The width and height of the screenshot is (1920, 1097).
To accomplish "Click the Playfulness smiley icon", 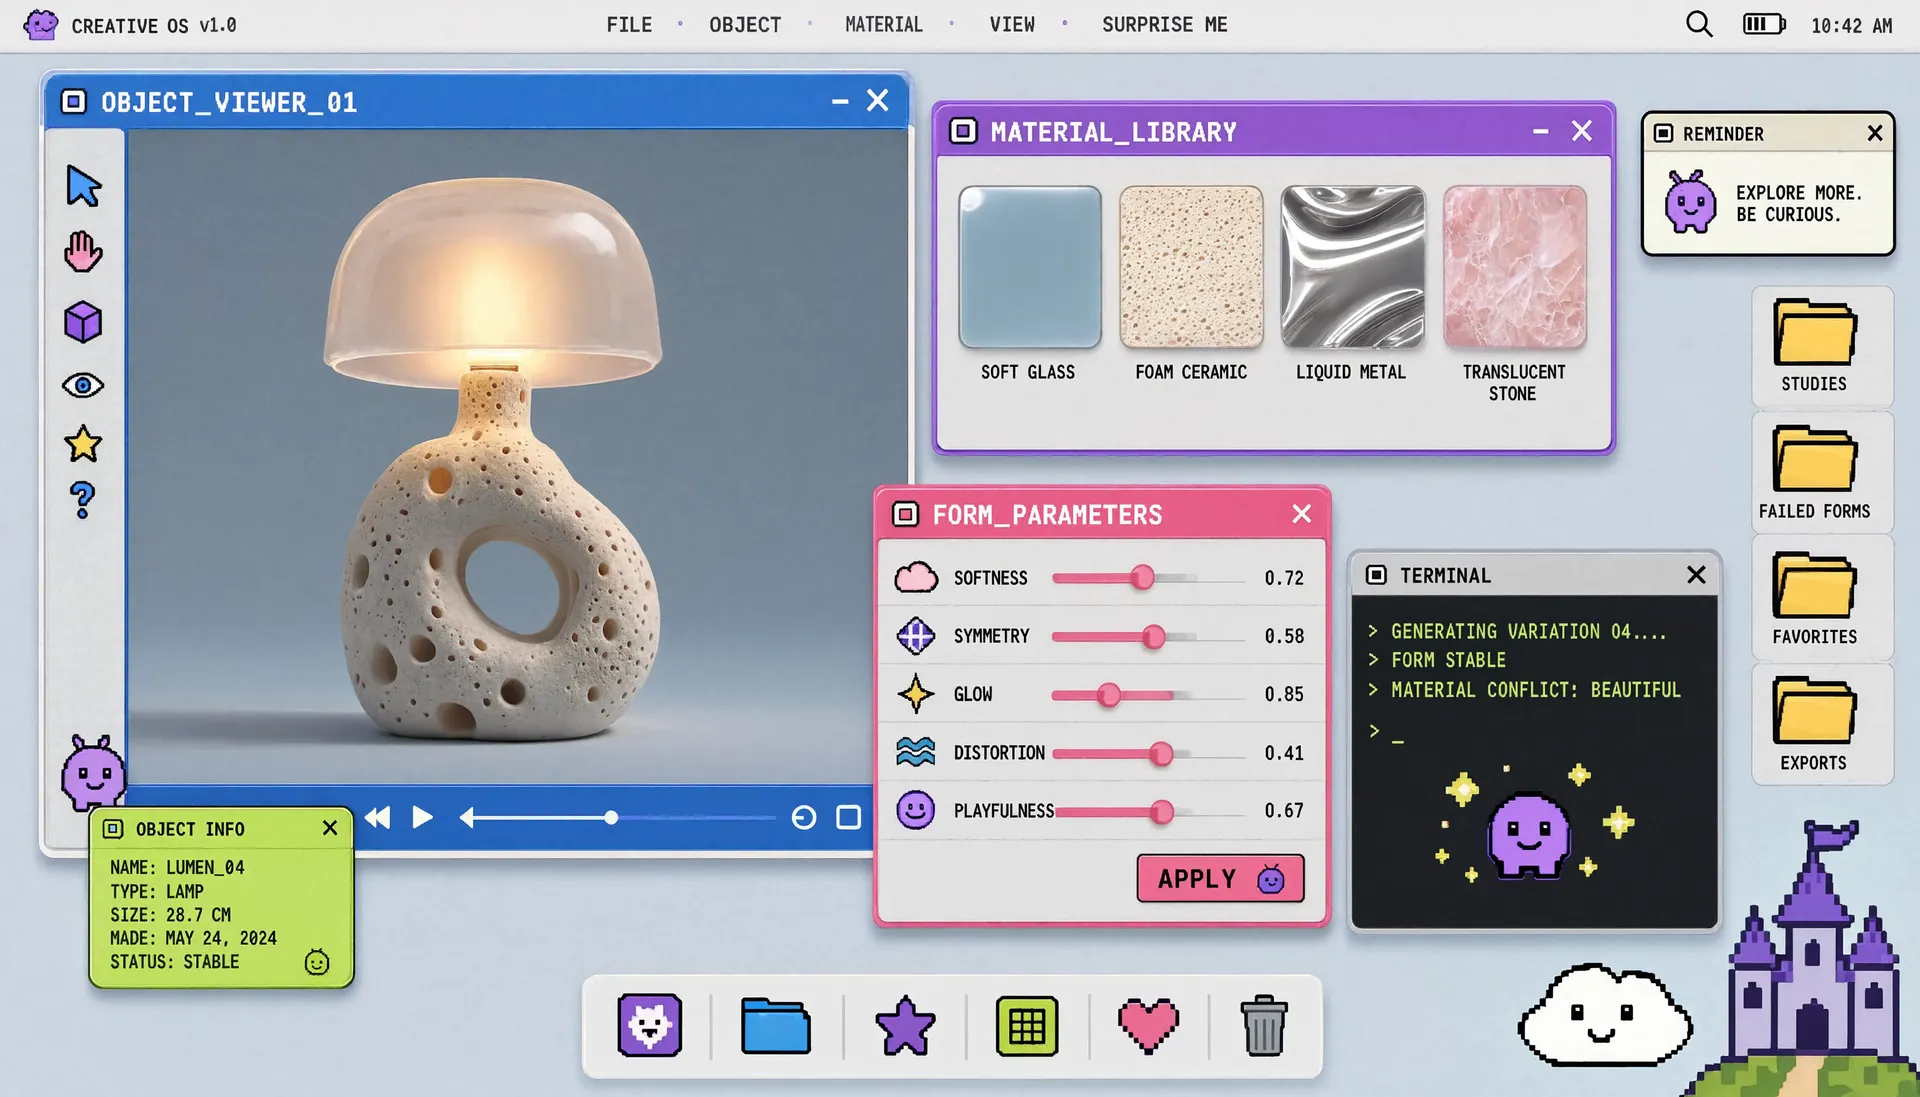I will pos(915,810).
